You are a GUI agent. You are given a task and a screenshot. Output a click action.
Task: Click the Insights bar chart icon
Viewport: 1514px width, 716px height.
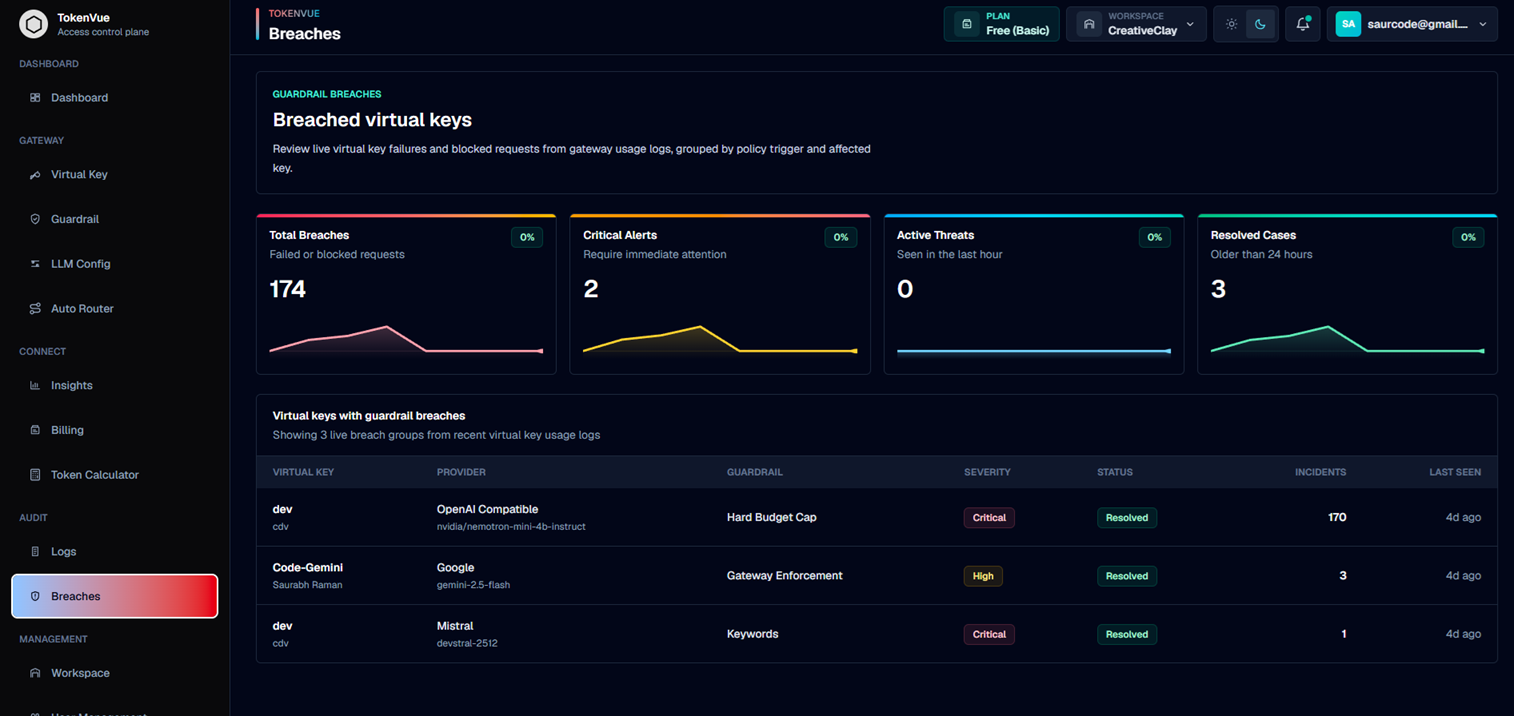(35, 386)
